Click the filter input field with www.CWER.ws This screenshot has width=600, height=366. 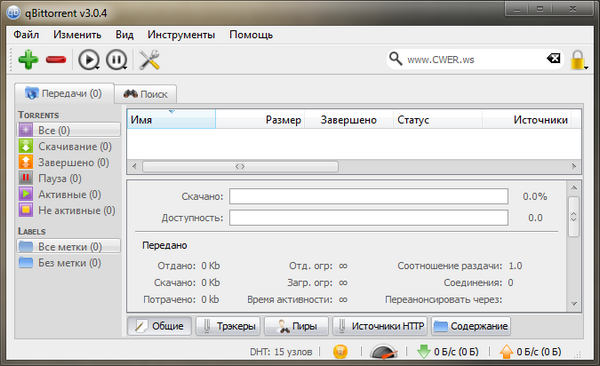point(474,60)
